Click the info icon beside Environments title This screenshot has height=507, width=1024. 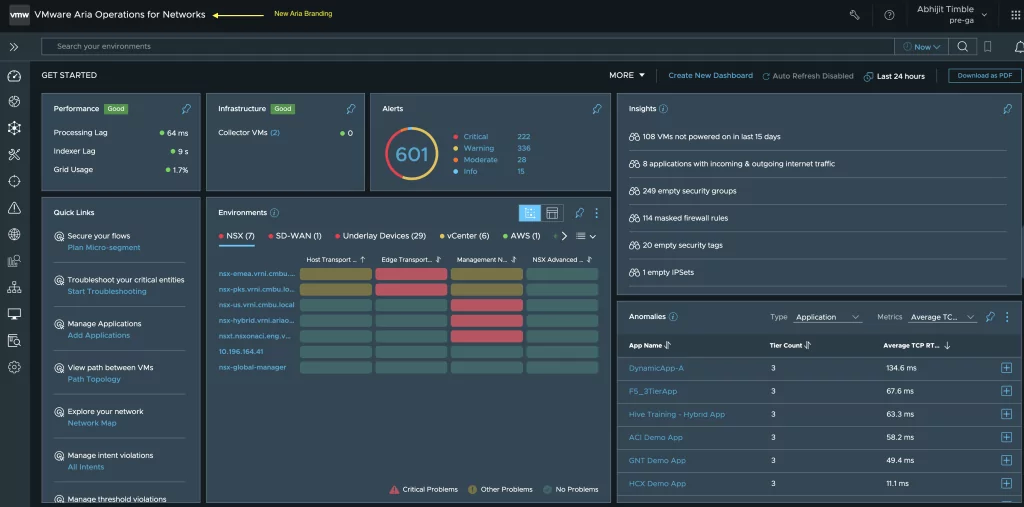pyautogui.click(x=274, y=213)
